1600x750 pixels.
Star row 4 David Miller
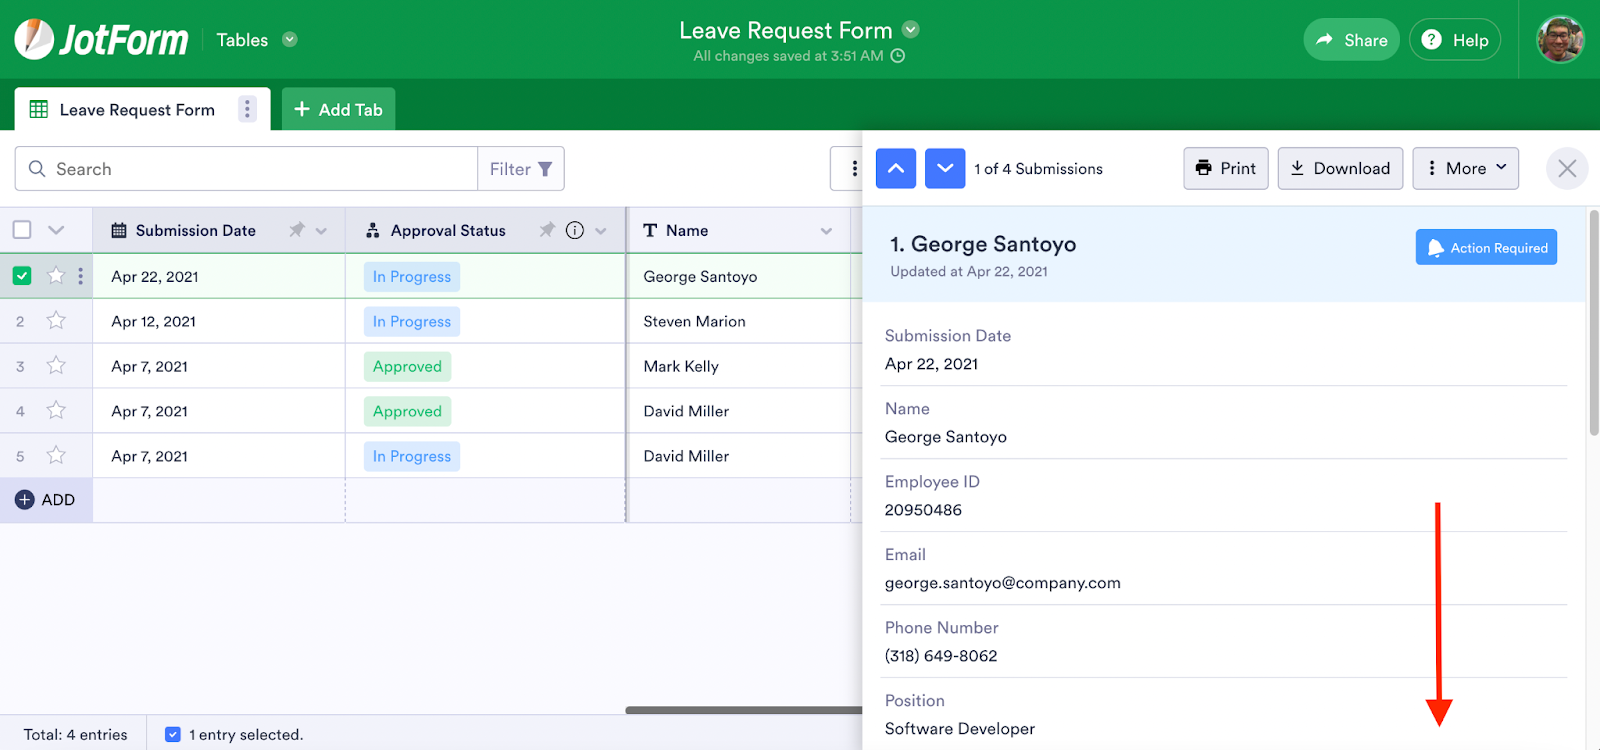pyautogui.click(x=56, y=410)
